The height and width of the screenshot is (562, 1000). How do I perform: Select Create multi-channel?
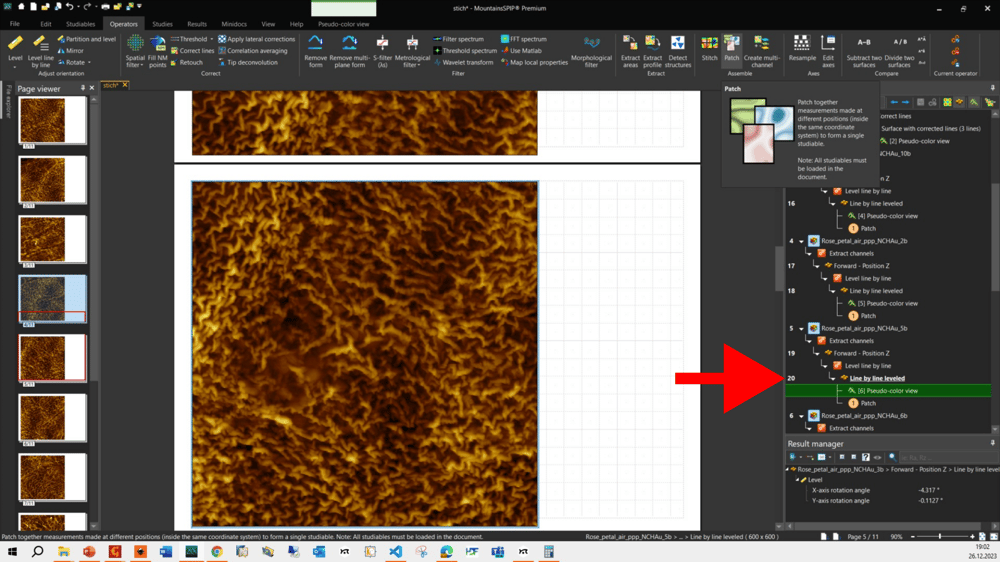coord(761,51)
